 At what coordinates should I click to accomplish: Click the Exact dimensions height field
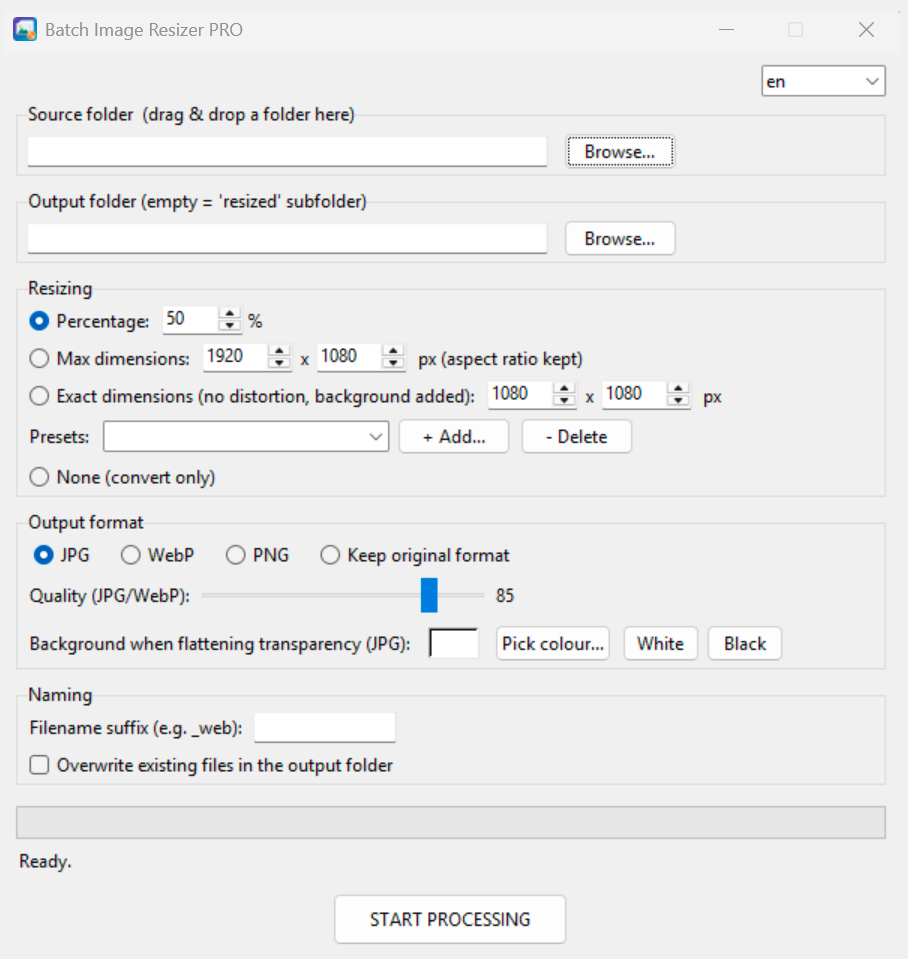634,394
